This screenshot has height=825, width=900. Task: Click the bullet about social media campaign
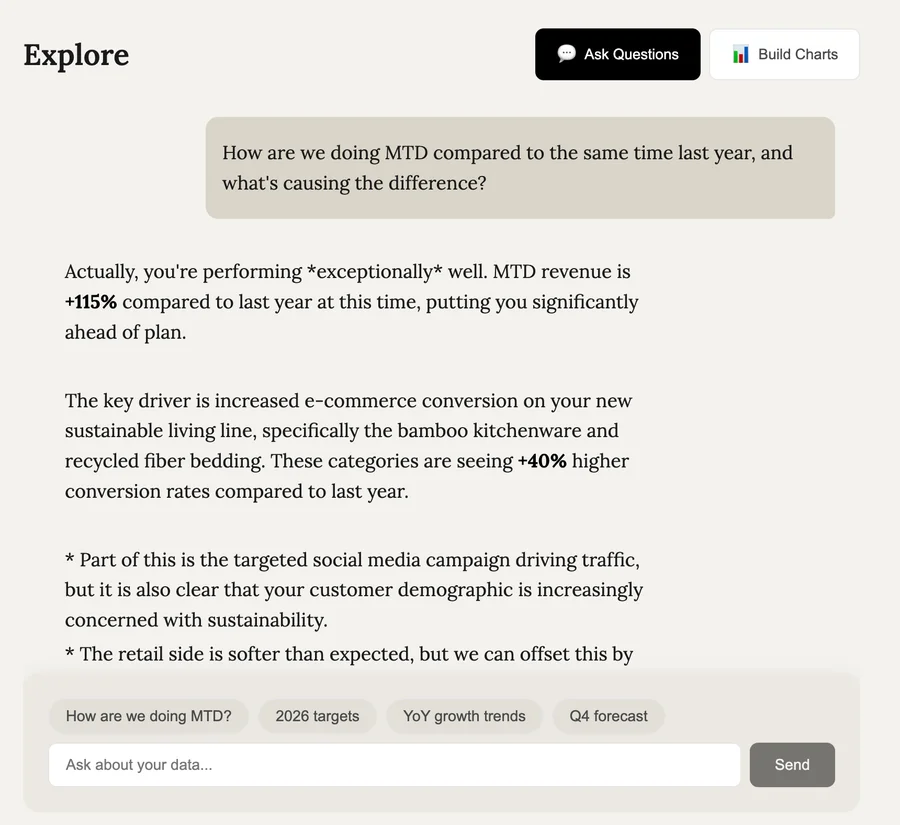click(x=353, y=590)
